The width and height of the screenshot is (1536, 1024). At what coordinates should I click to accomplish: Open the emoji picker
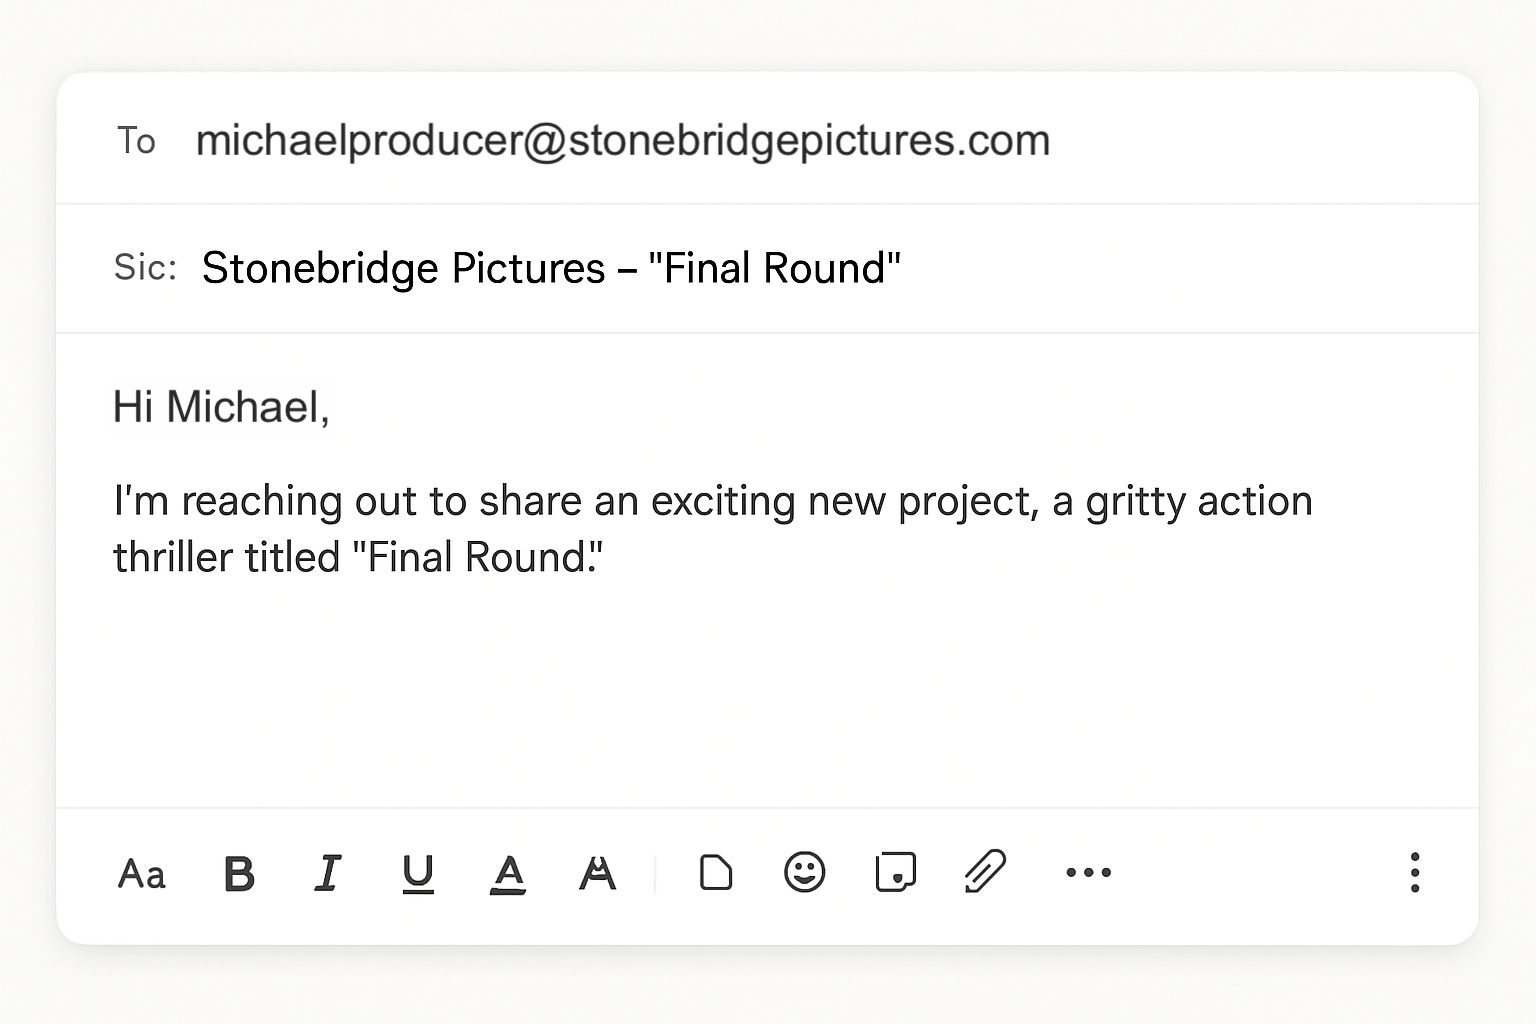(805, 872)
